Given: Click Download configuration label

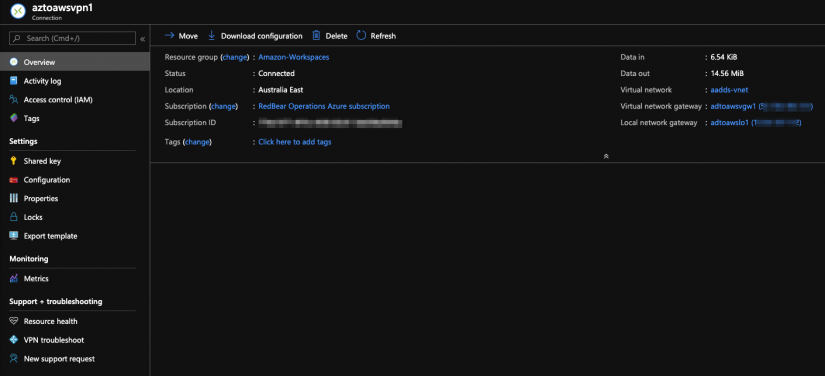Looking at the screenshot, I should 261,36.
